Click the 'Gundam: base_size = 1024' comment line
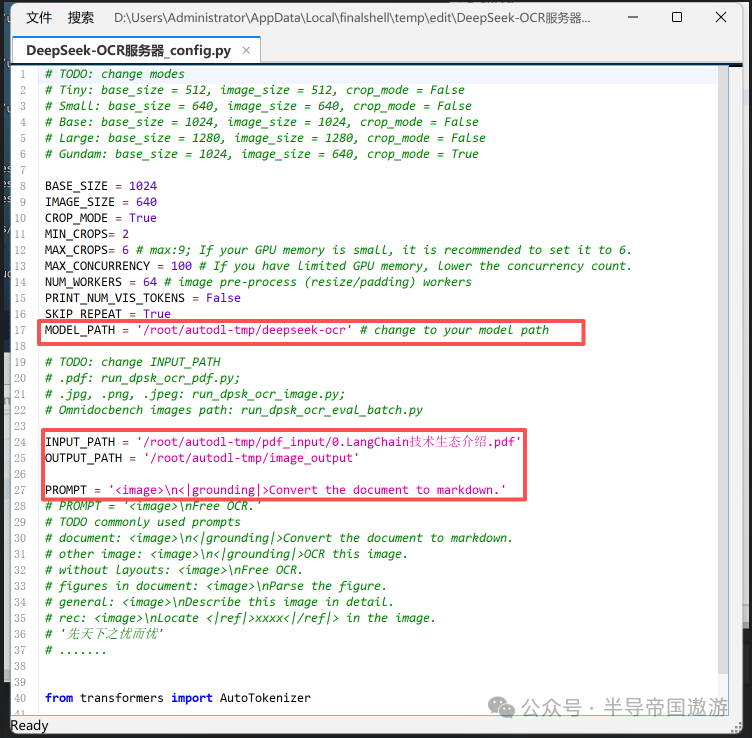 pos(262,154)
